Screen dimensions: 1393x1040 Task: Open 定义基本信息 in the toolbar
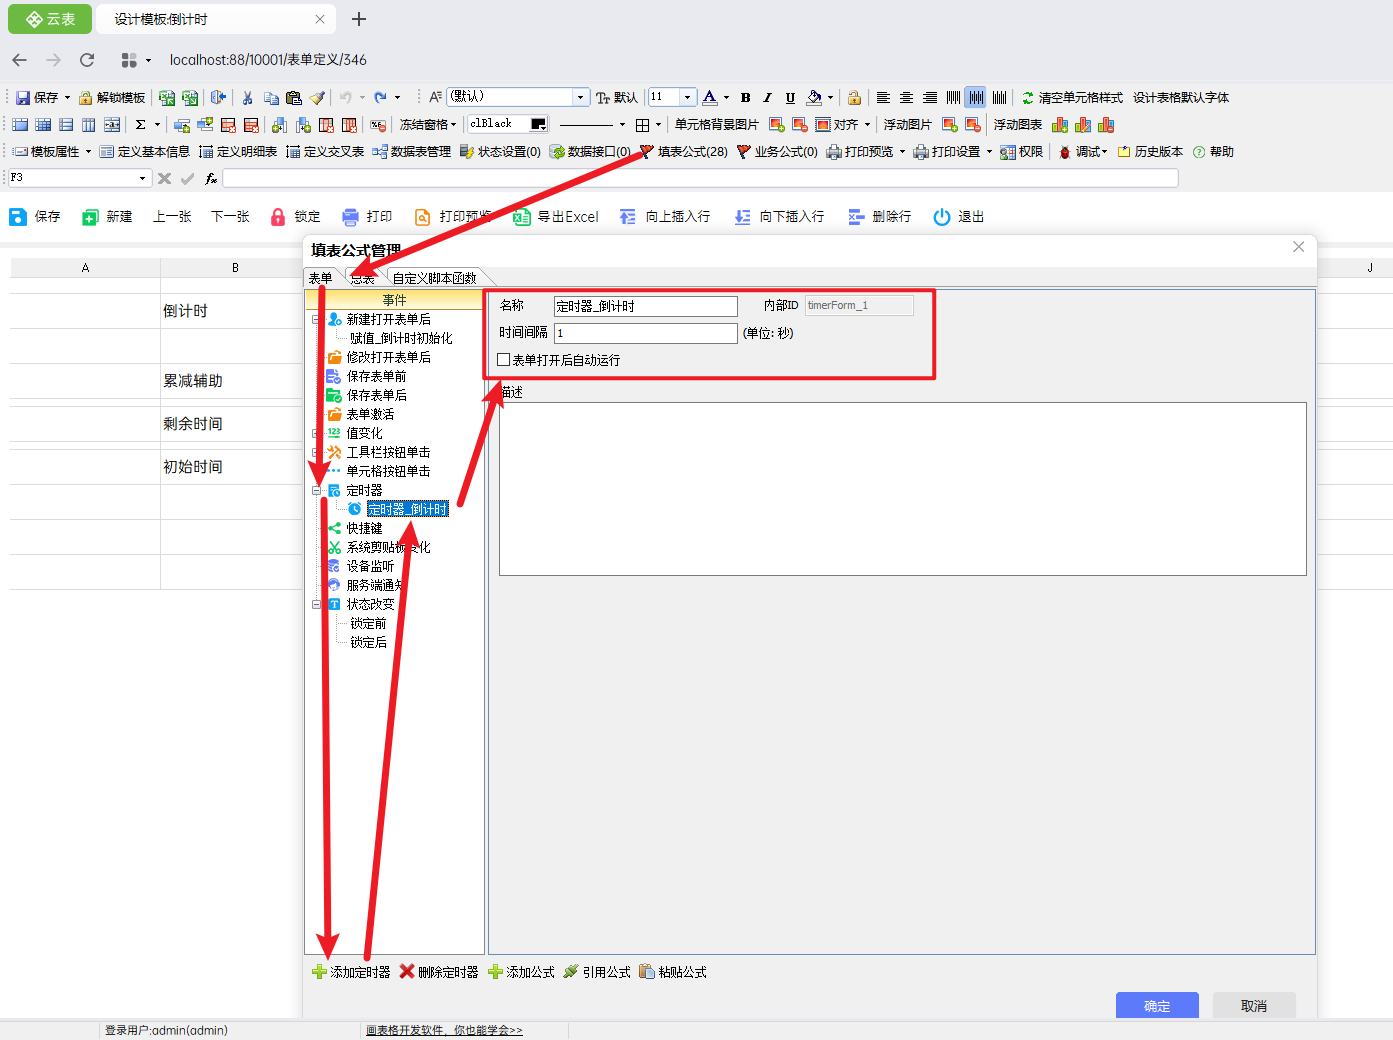144,152
